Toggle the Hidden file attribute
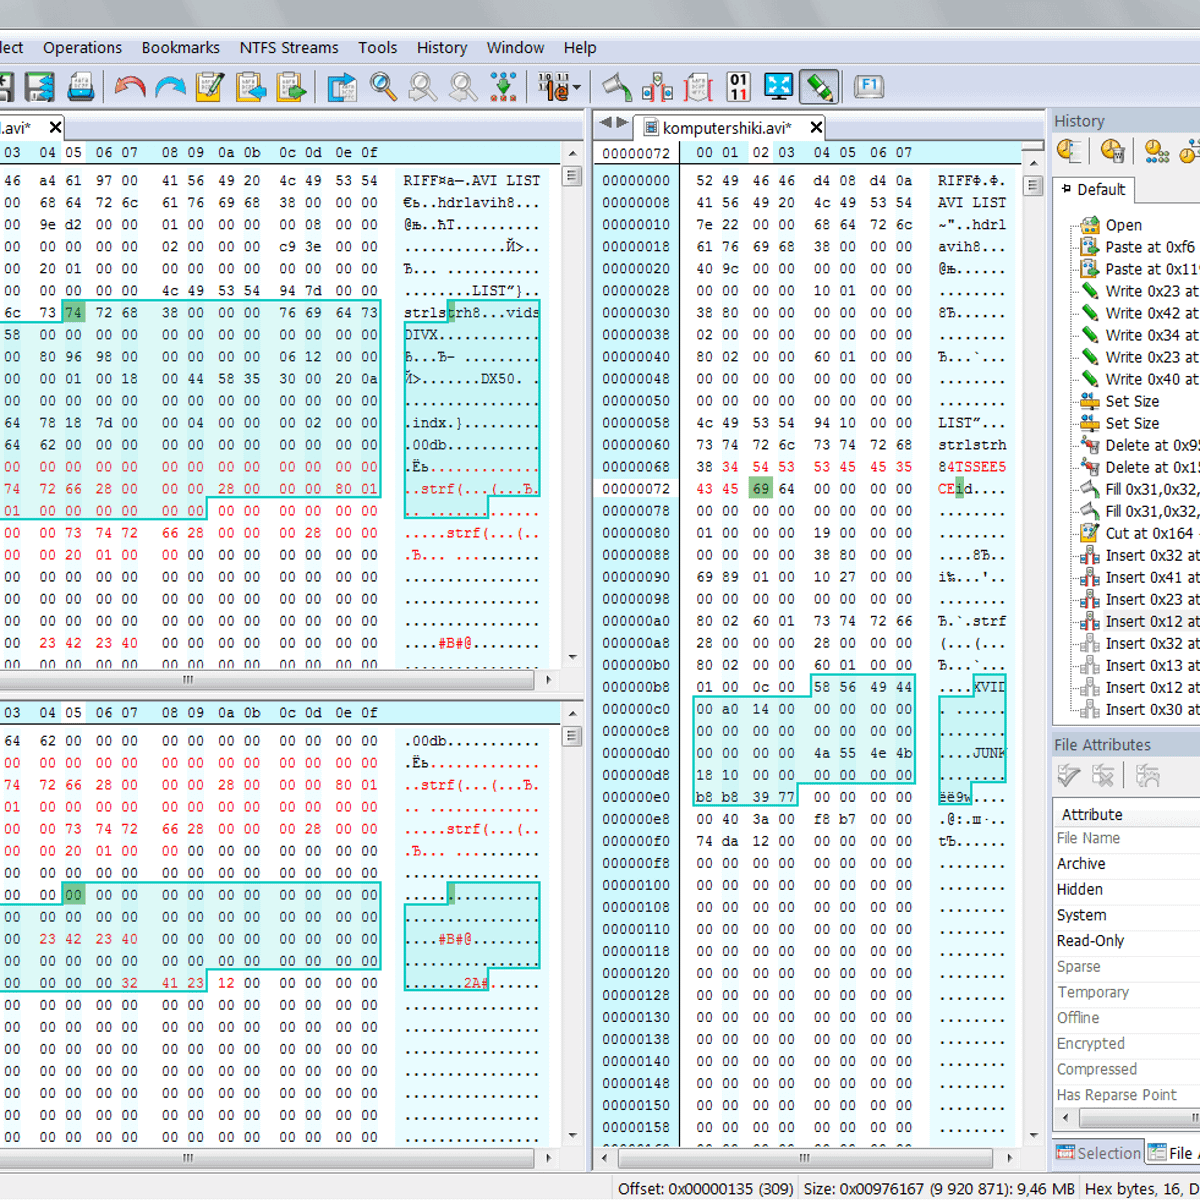The height and width of the screenshot is (1200, 1200). 1080,889
